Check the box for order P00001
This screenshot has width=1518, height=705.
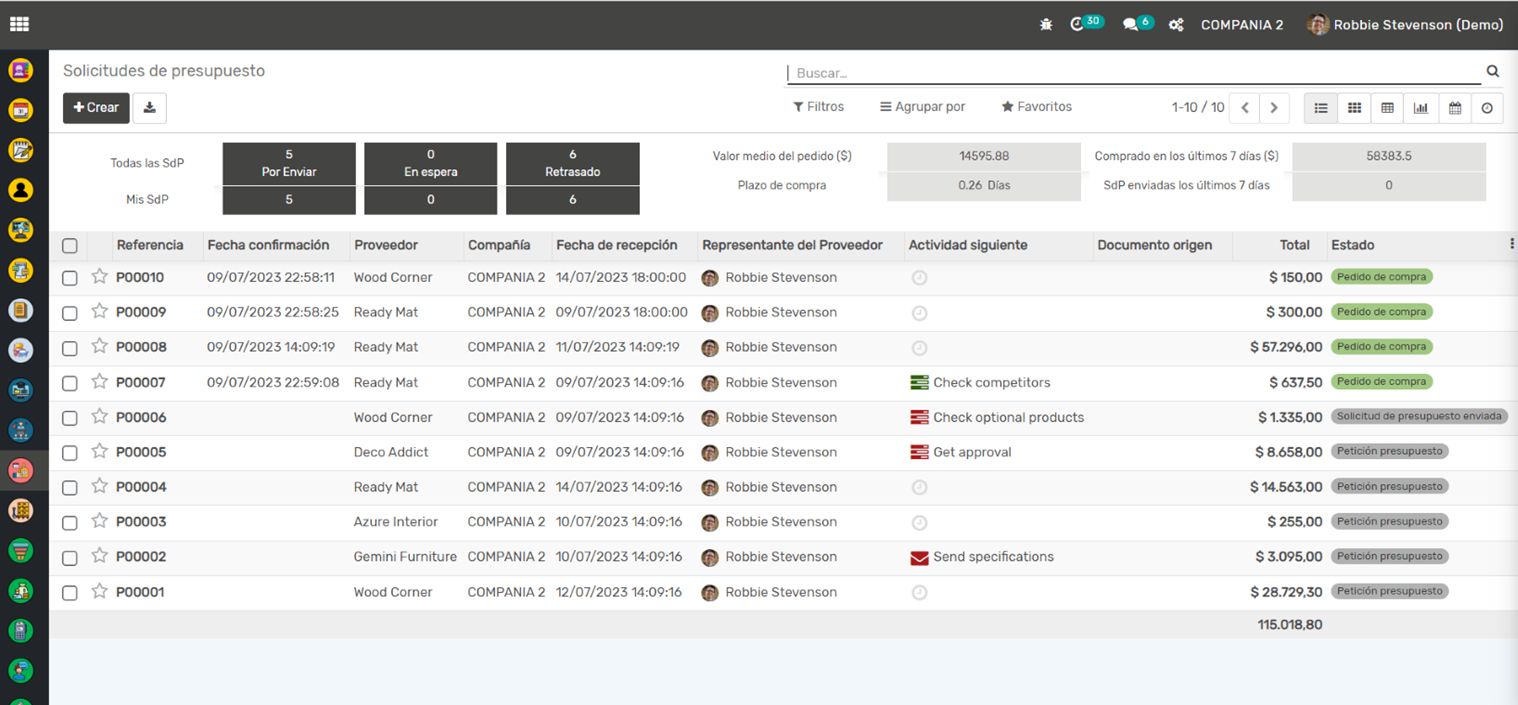(x=70, y=593)
